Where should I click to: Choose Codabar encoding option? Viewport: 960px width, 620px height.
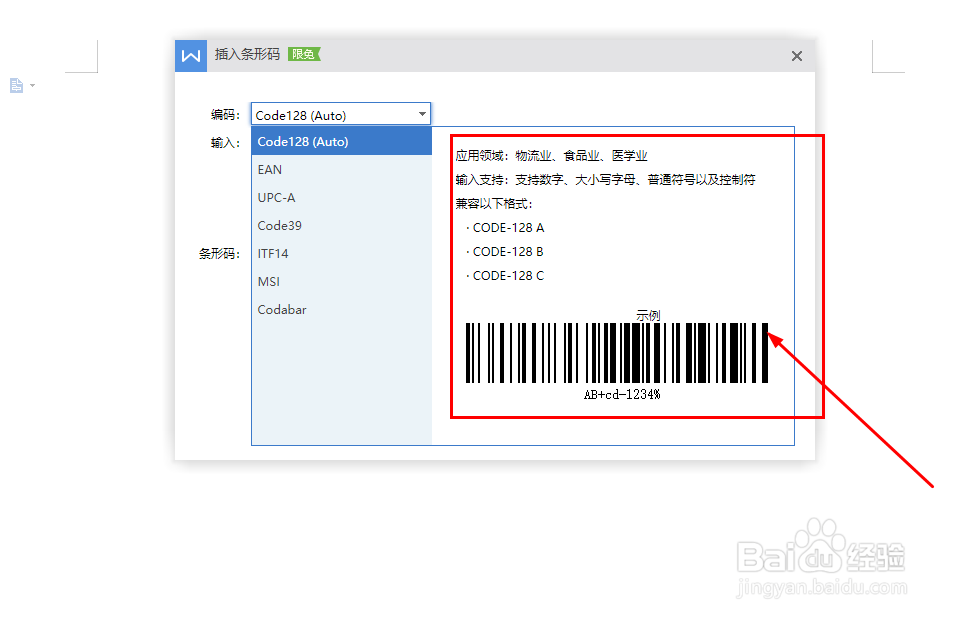342,310
